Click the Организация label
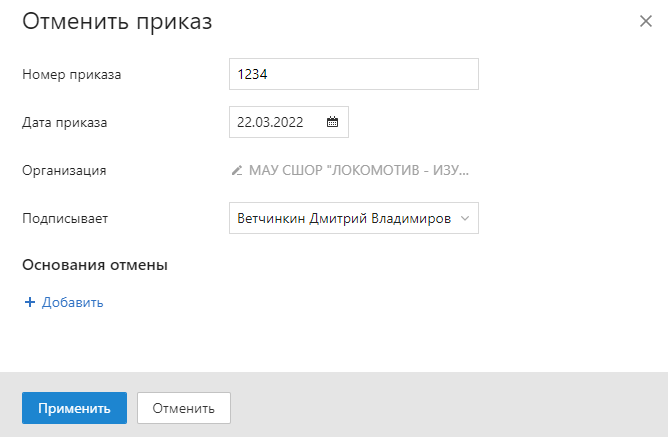This screenshot has height=437, width=668. pos(64,170)
